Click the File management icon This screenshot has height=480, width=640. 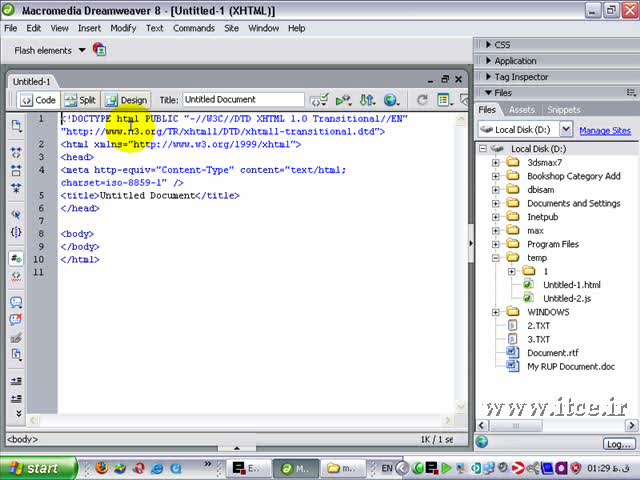(367, 100)
